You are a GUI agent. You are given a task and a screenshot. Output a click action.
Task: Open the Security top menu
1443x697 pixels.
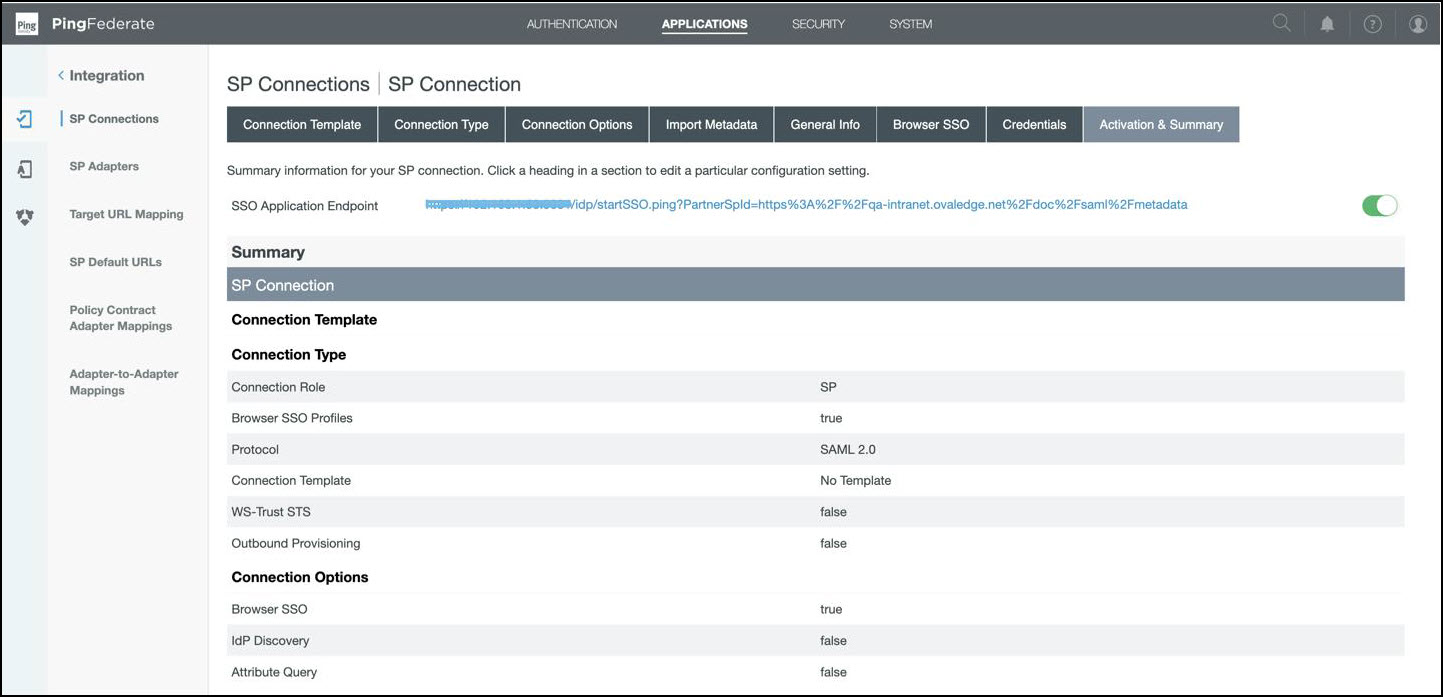coord(818,24)
